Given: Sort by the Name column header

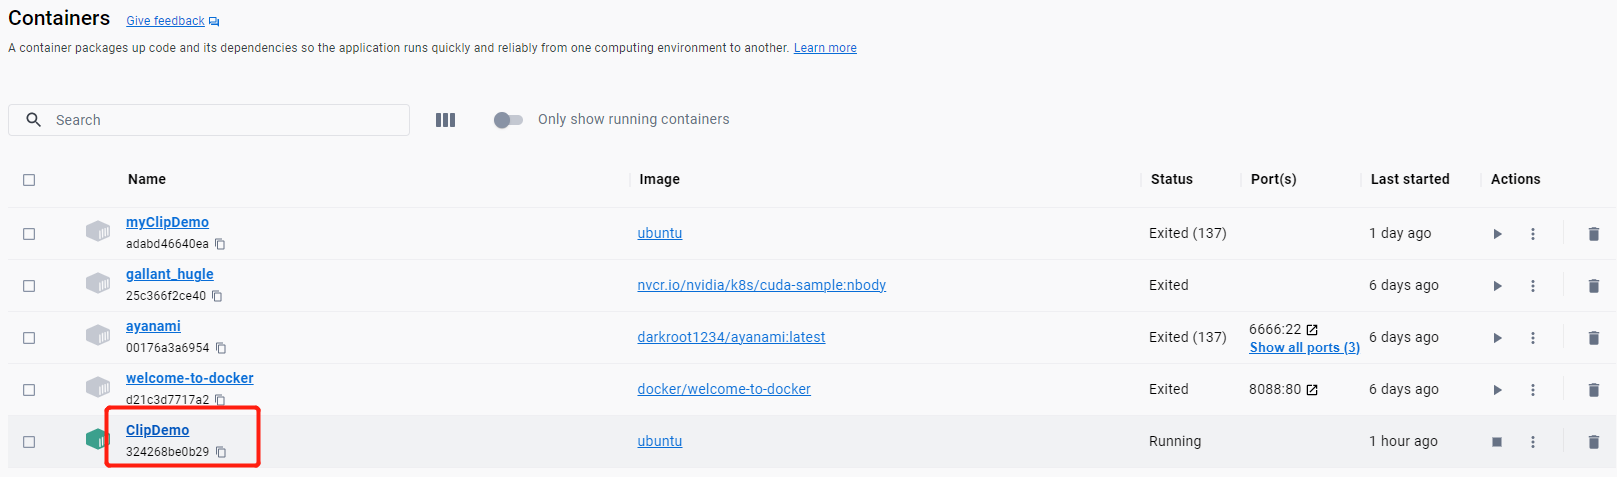Looking at the screenshot, I should pyautogui.click(x=147, y=179).
